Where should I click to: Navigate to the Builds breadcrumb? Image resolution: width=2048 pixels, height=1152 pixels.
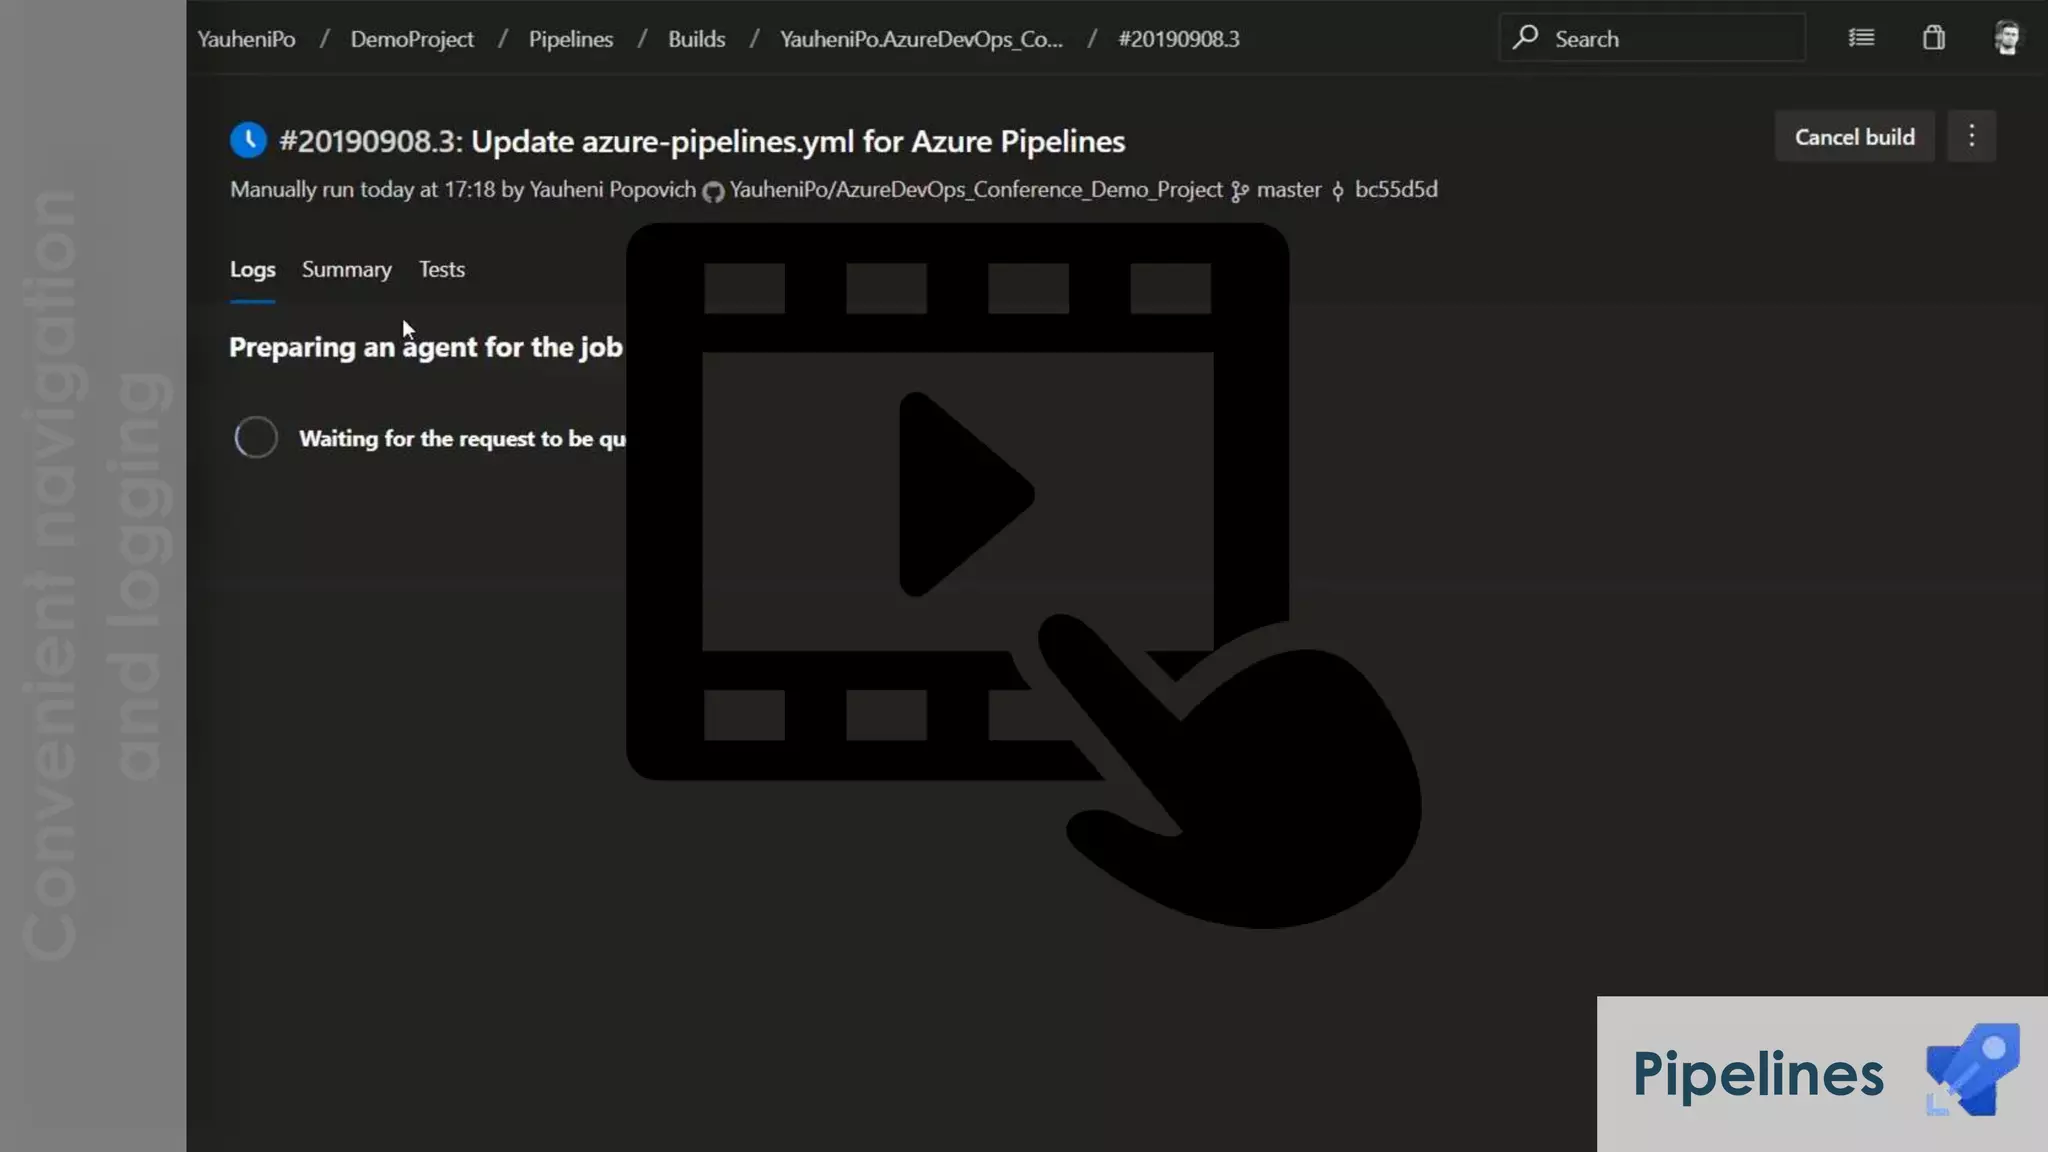[696, 39]
